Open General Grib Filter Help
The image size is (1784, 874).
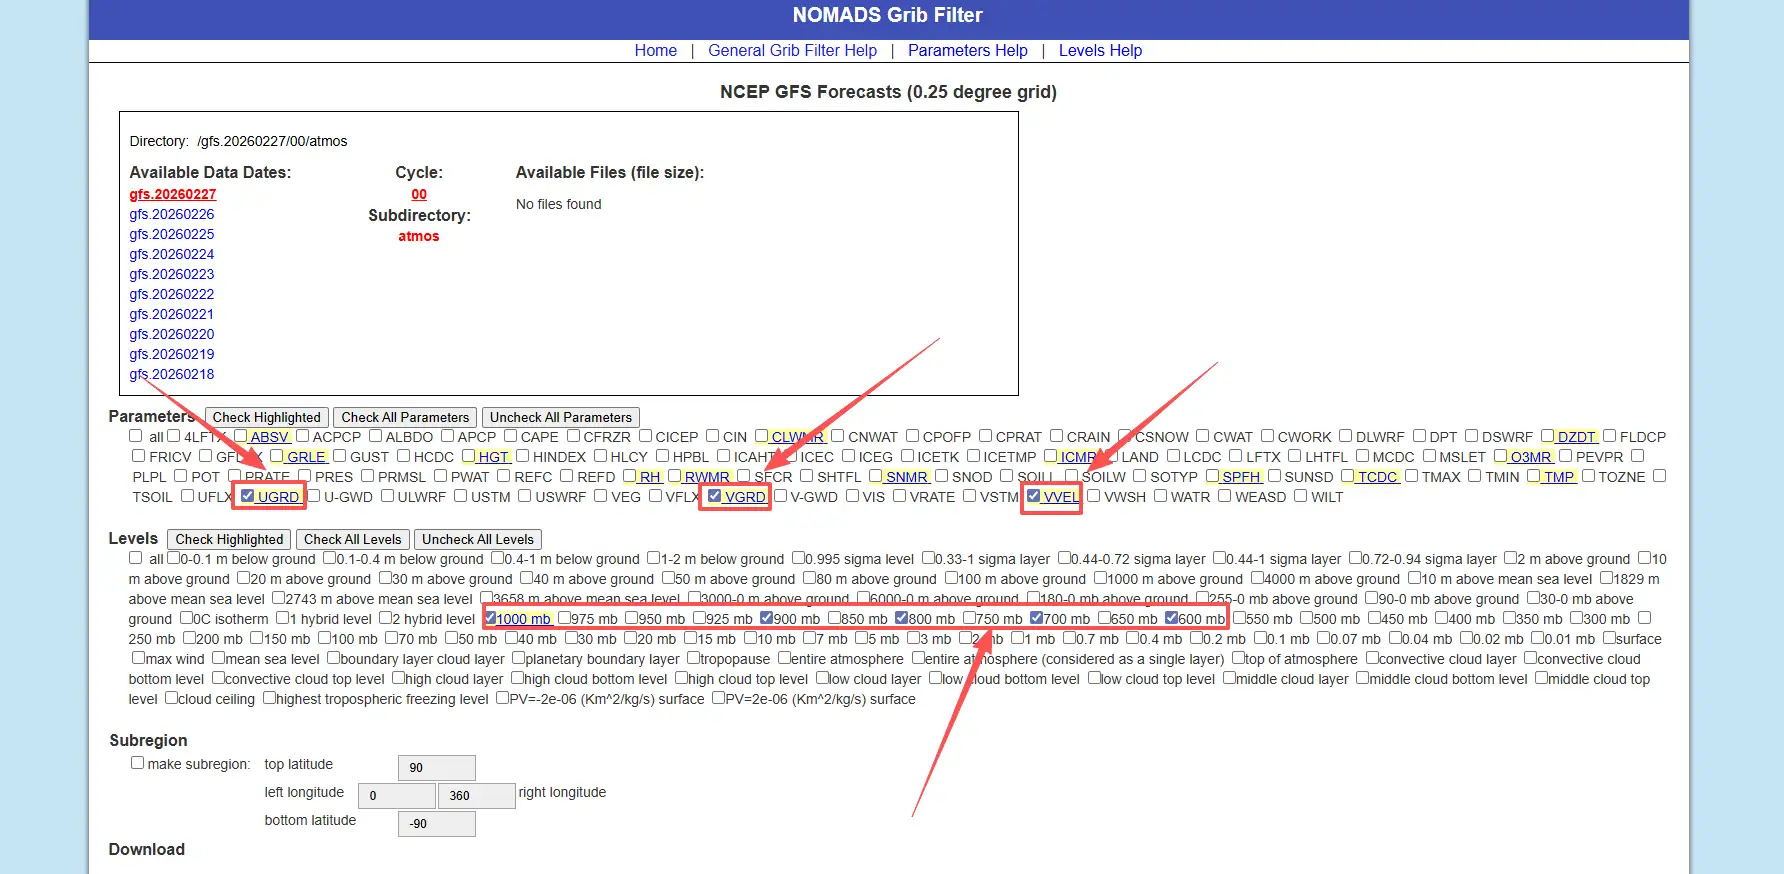(792, 51)
